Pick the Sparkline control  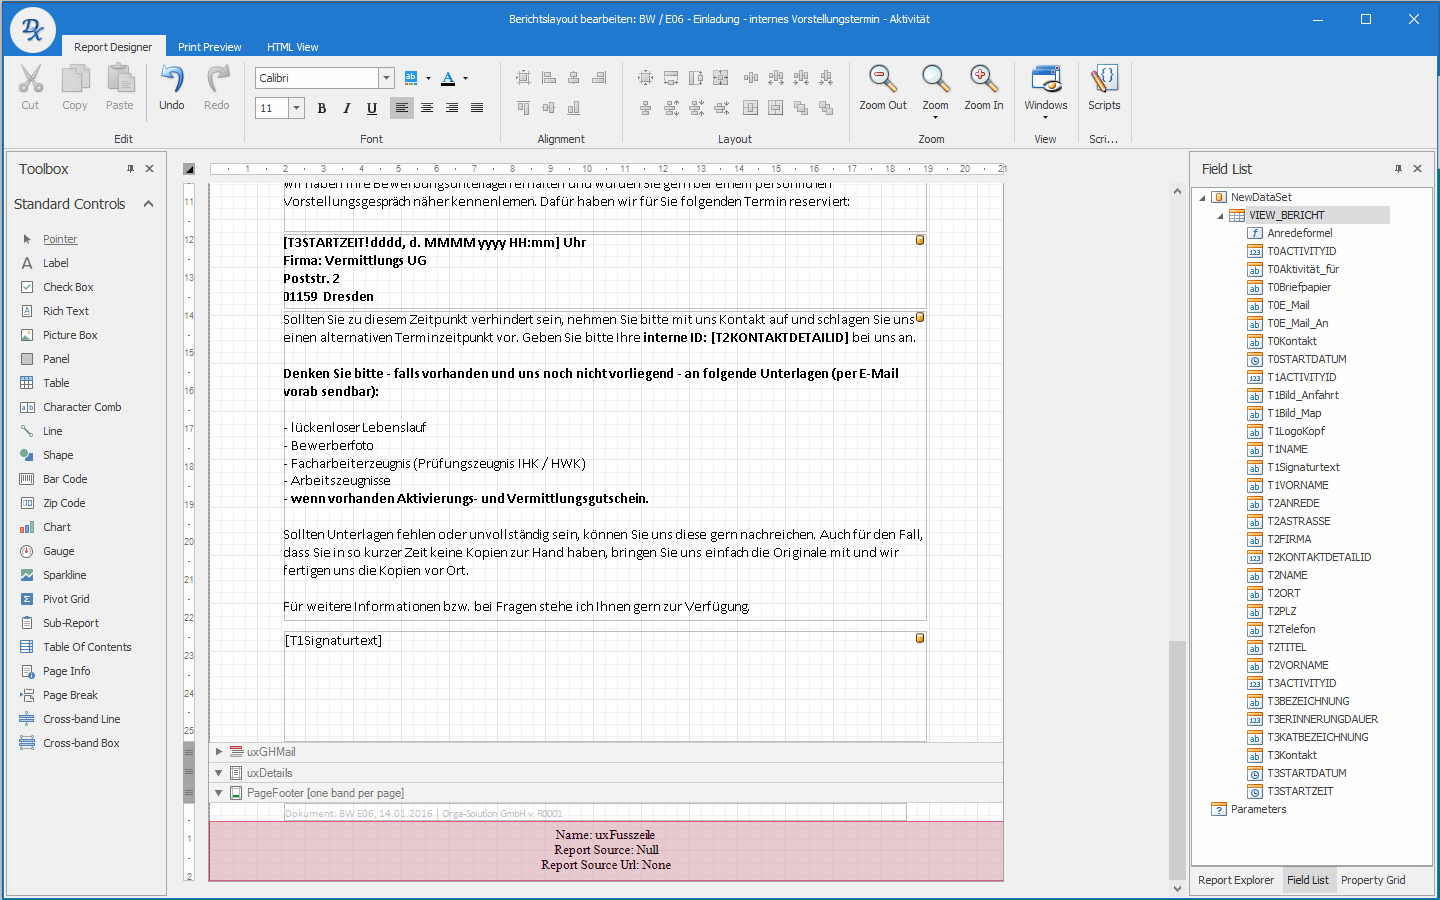[64, 575]
